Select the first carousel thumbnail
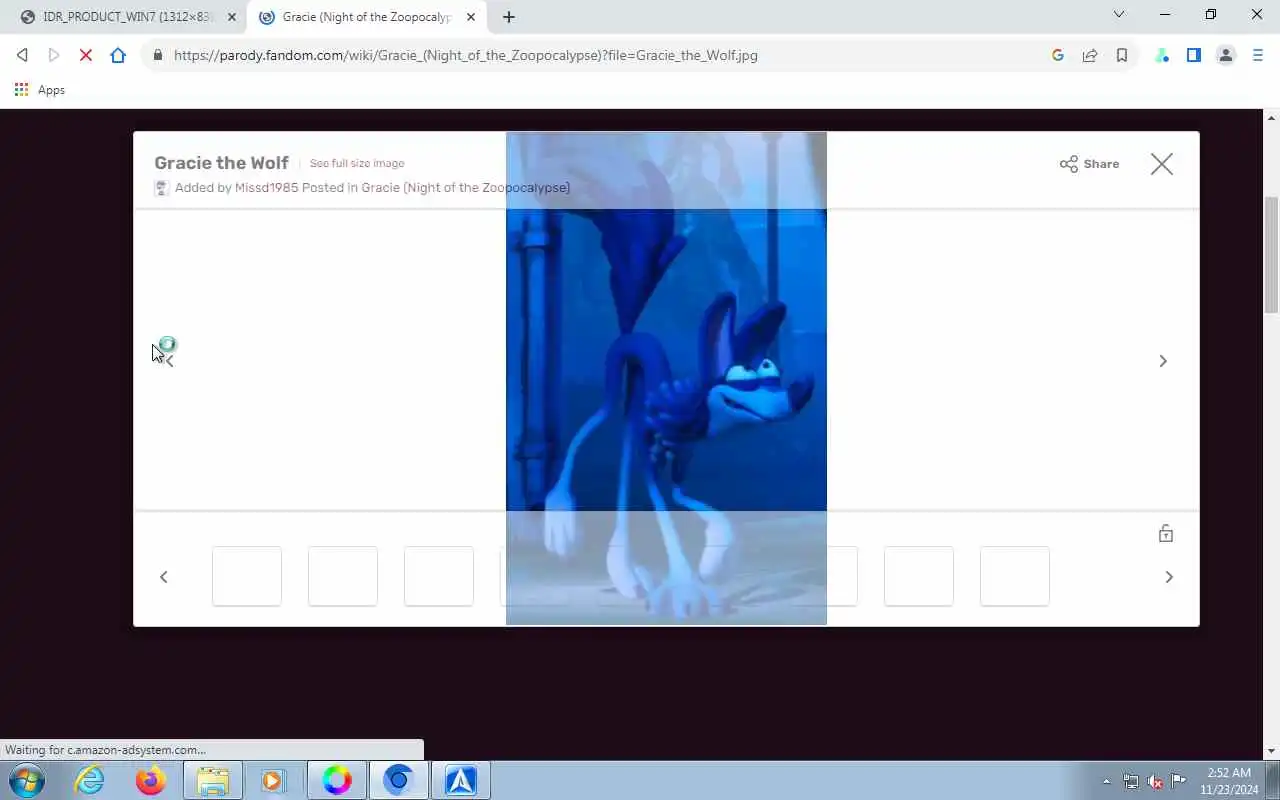 [x=247, y=576]
